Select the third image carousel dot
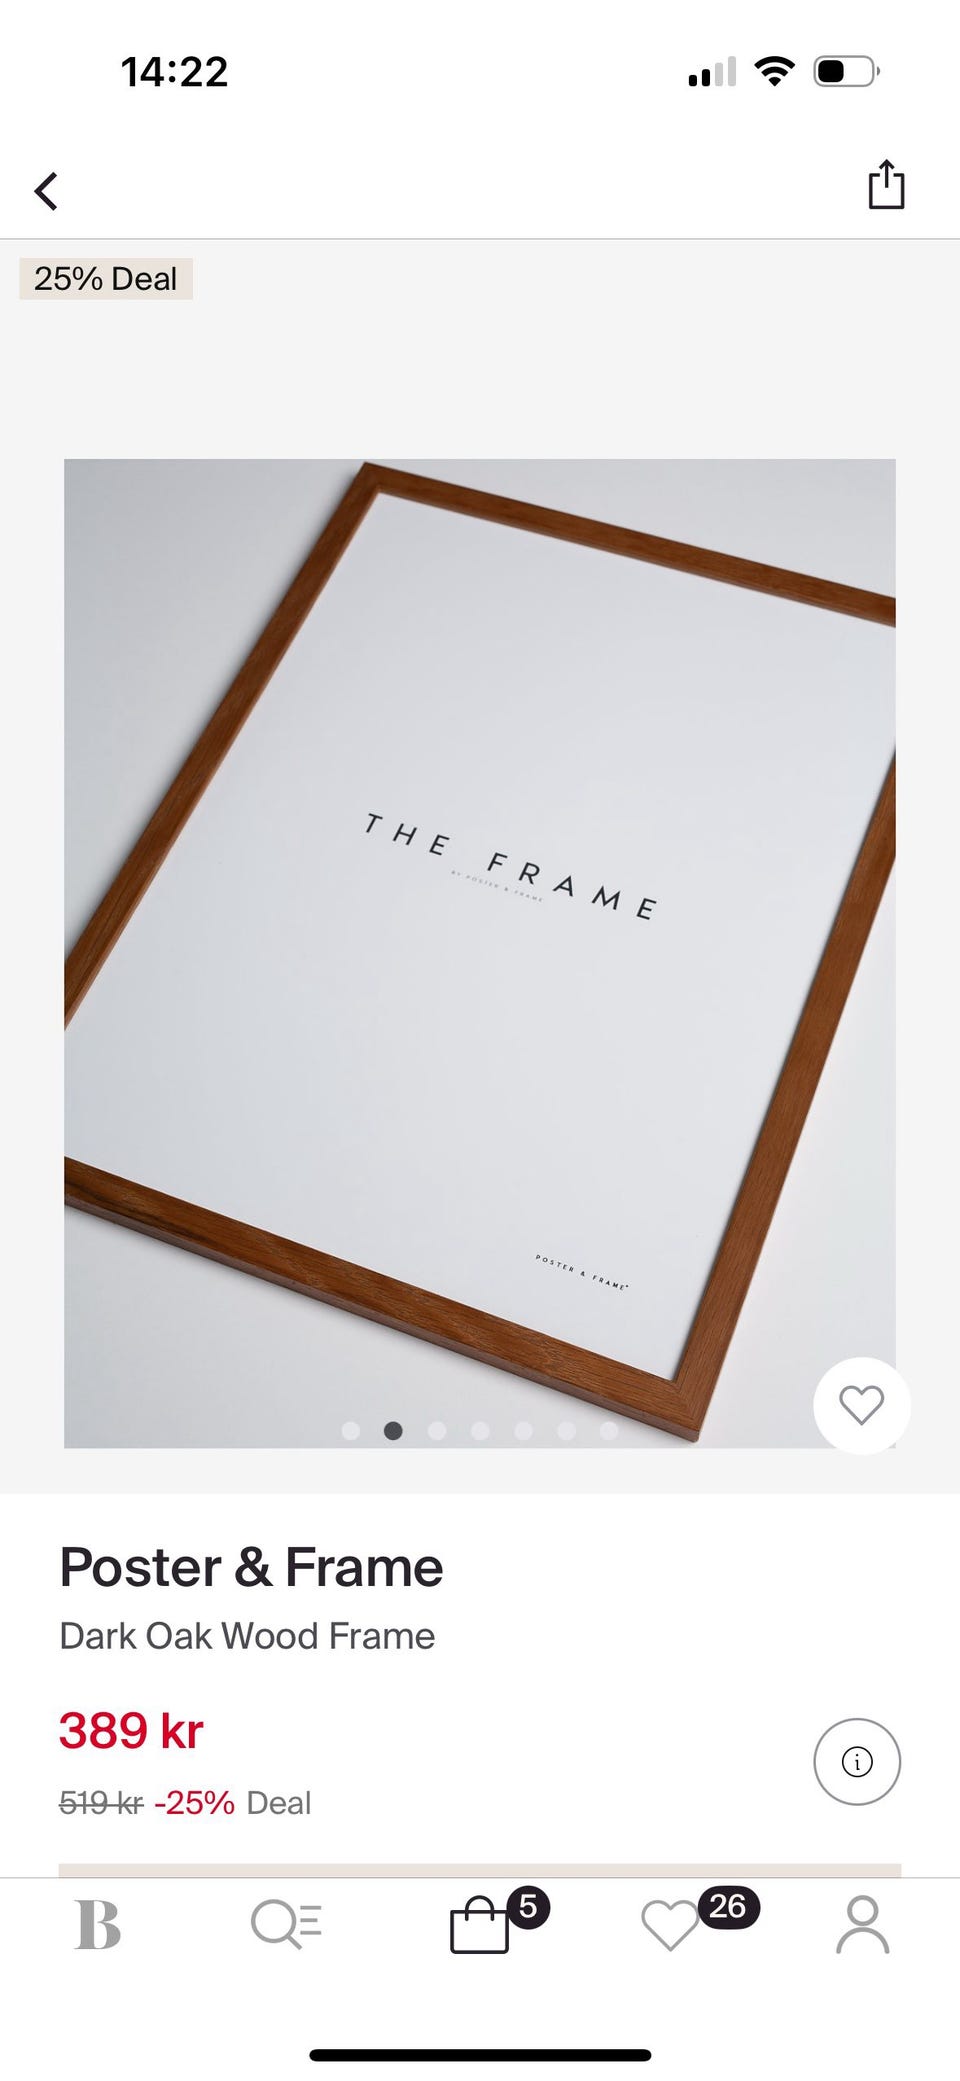Image resolution: width=960 pixels, height=2081 pixels. click(437, 1431)
